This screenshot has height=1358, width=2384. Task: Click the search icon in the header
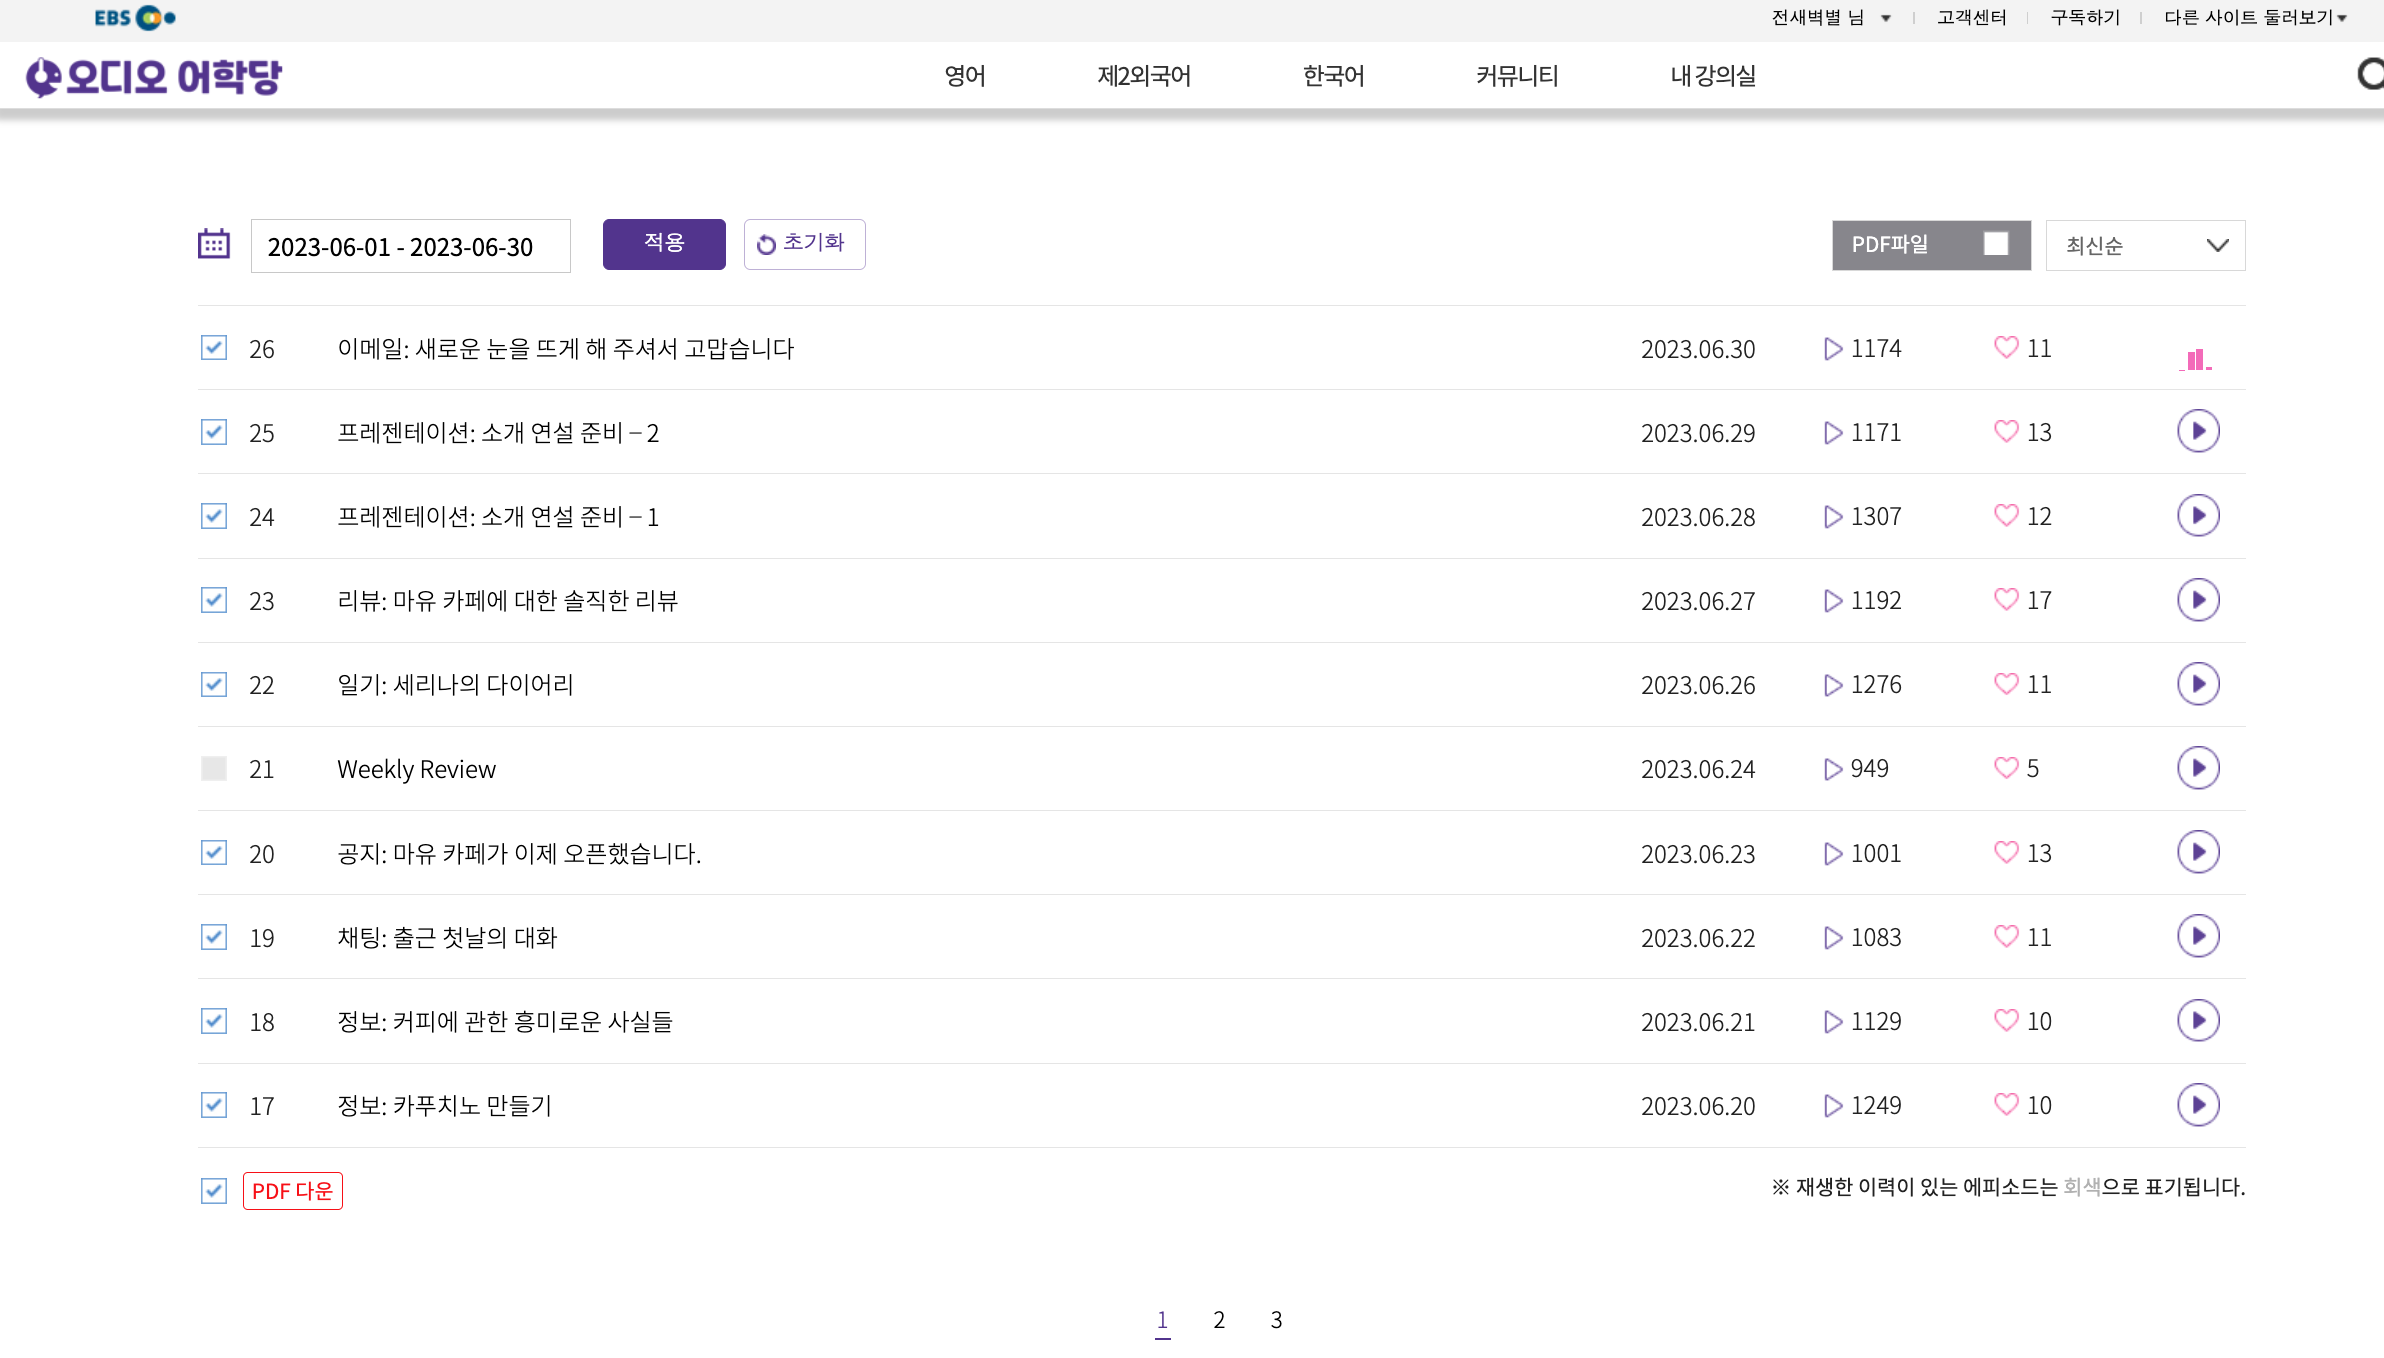[2371, 75]
